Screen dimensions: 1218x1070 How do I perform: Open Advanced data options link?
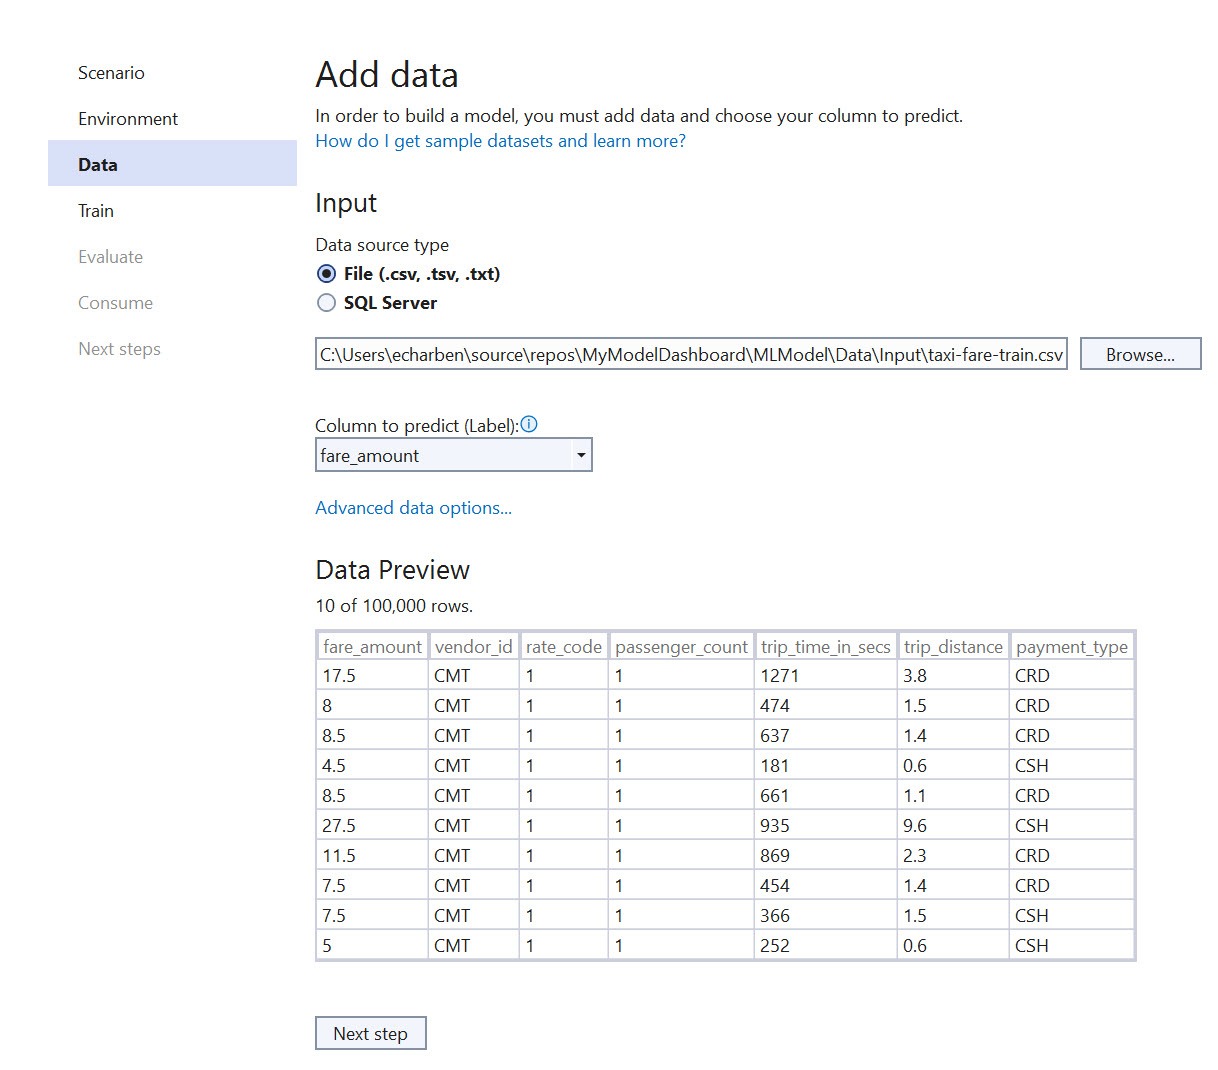pos(413,507)
